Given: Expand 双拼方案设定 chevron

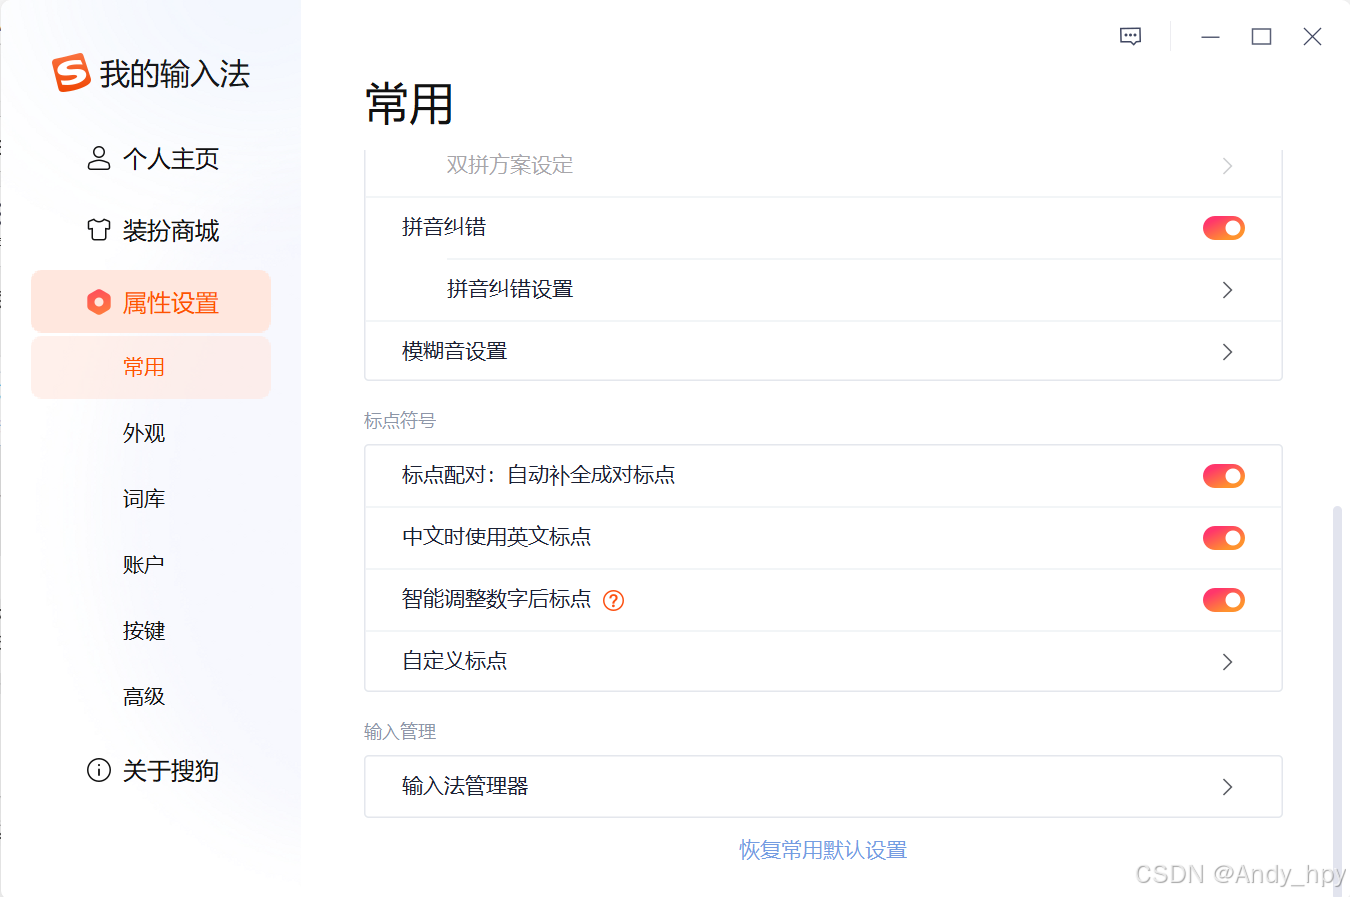Looking at the screenshot, I should coord(1228,166).
